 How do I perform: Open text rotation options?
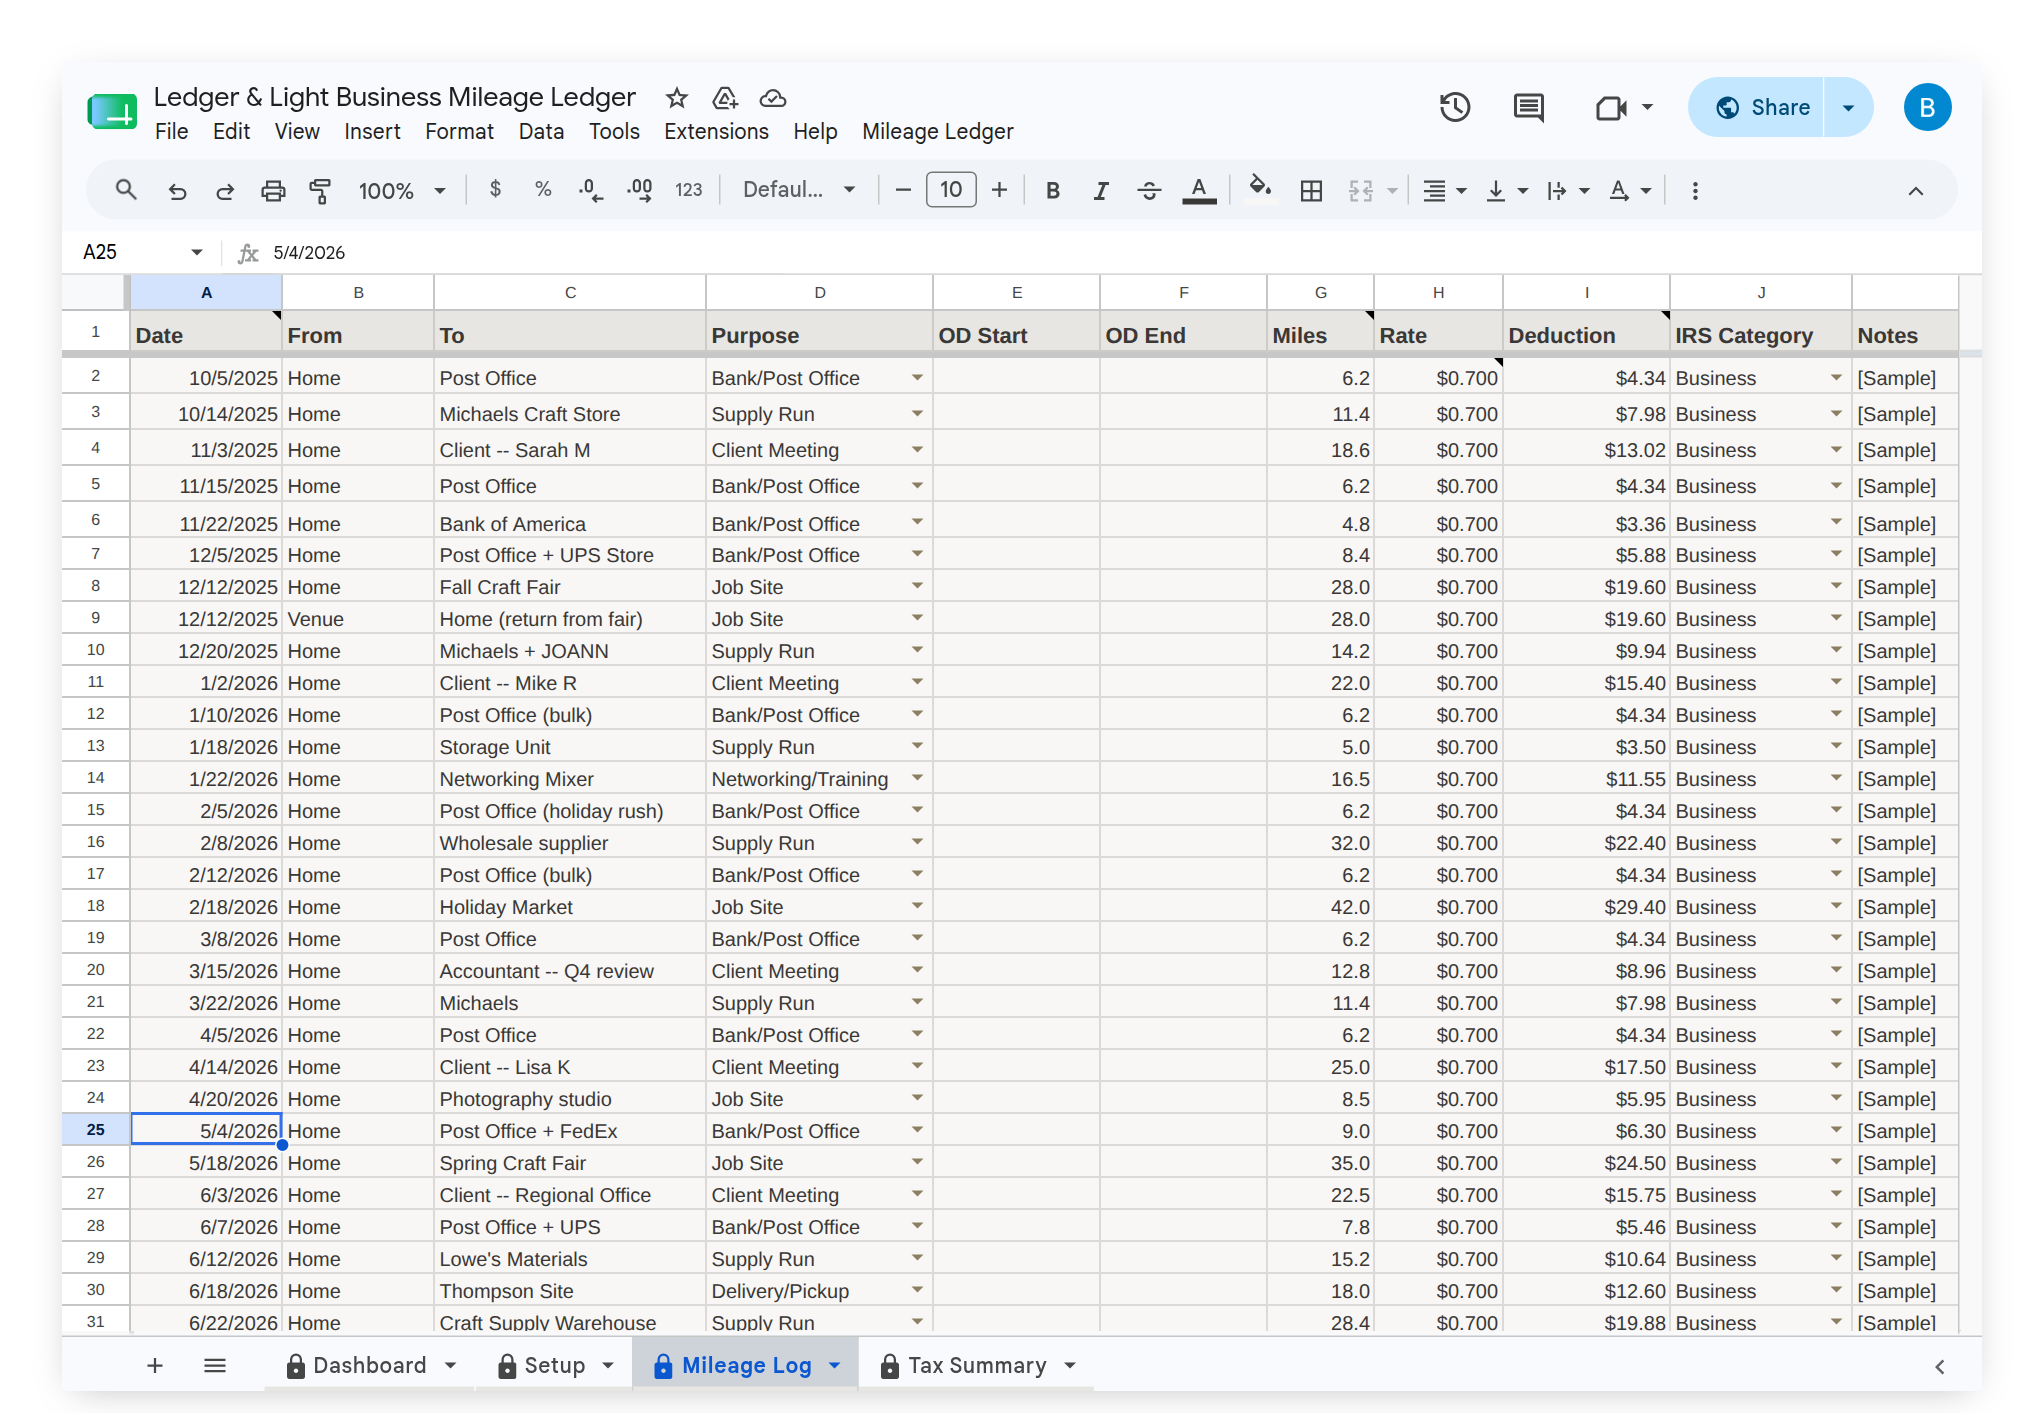[x=1630, y=190]
